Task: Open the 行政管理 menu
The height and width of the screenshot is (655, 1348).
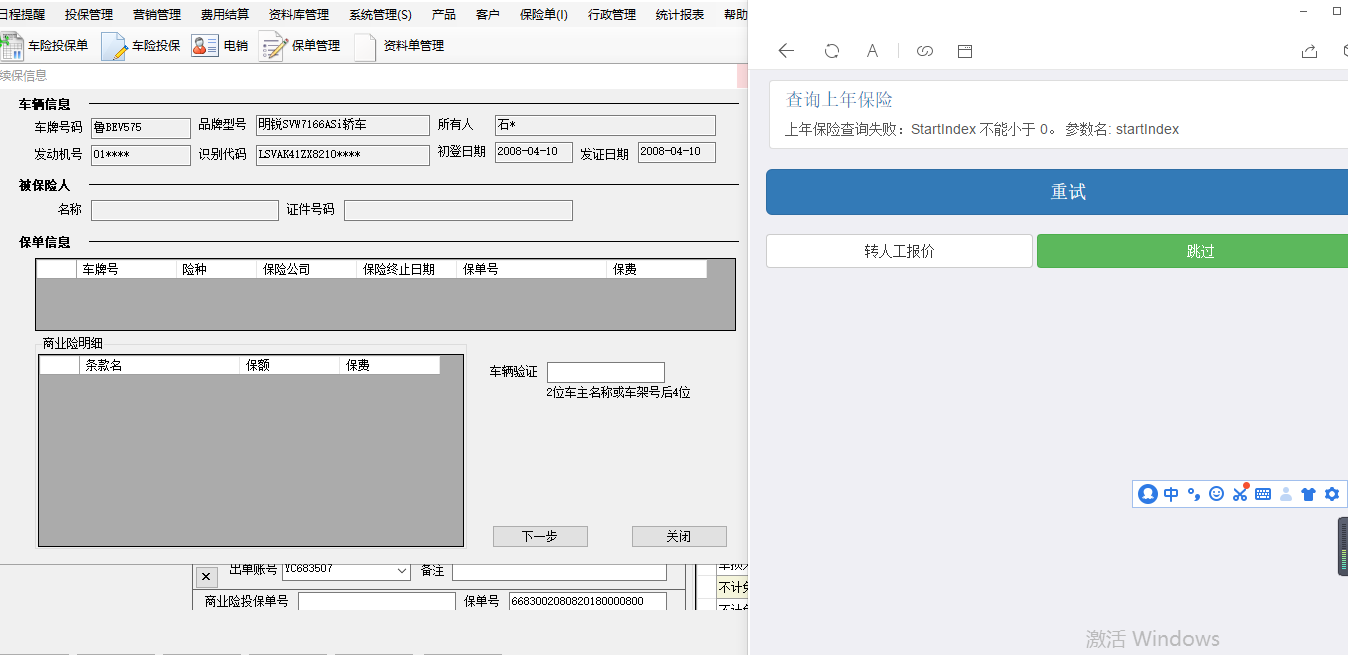Action: [x=612, y=15]
